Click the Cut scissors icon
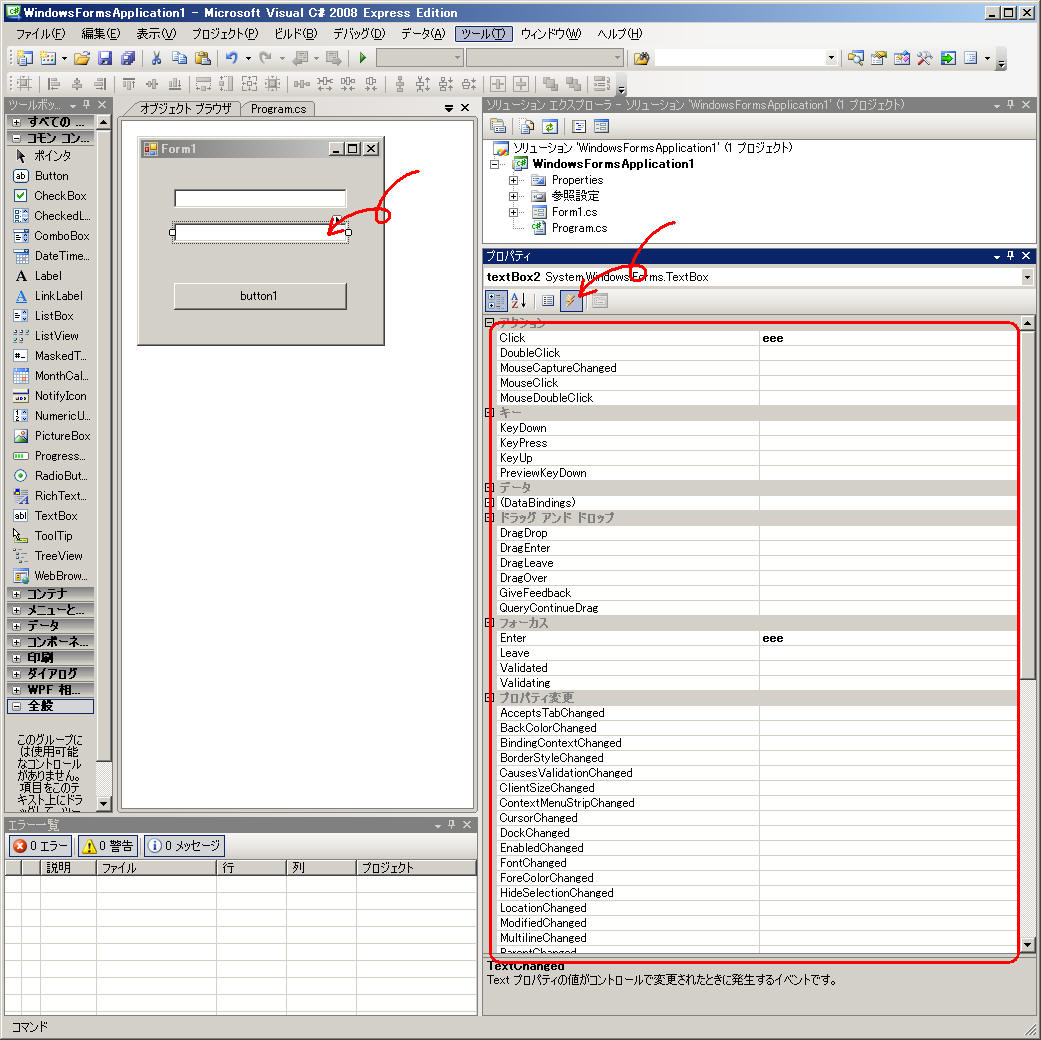The image size is (1041, 1040). pos(156,58)
